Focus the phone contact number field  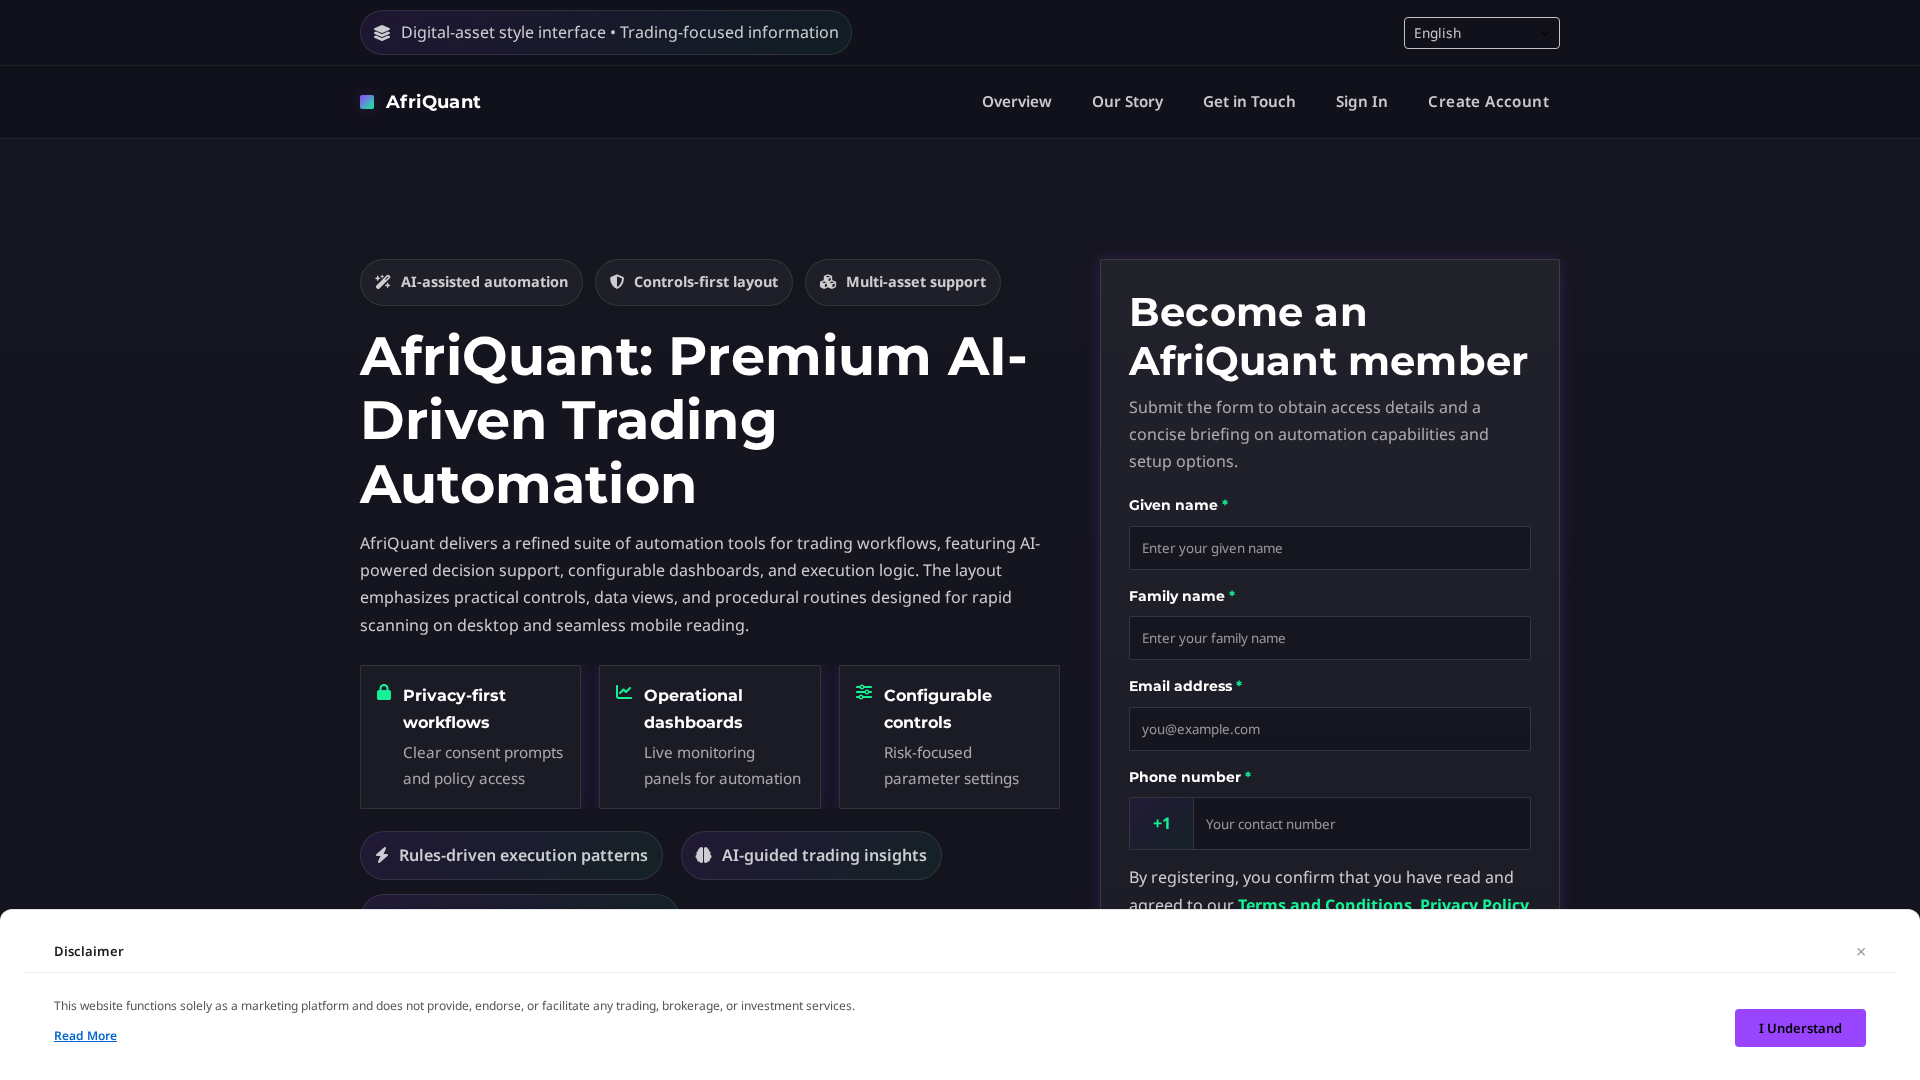click(x=1362, y=824)
